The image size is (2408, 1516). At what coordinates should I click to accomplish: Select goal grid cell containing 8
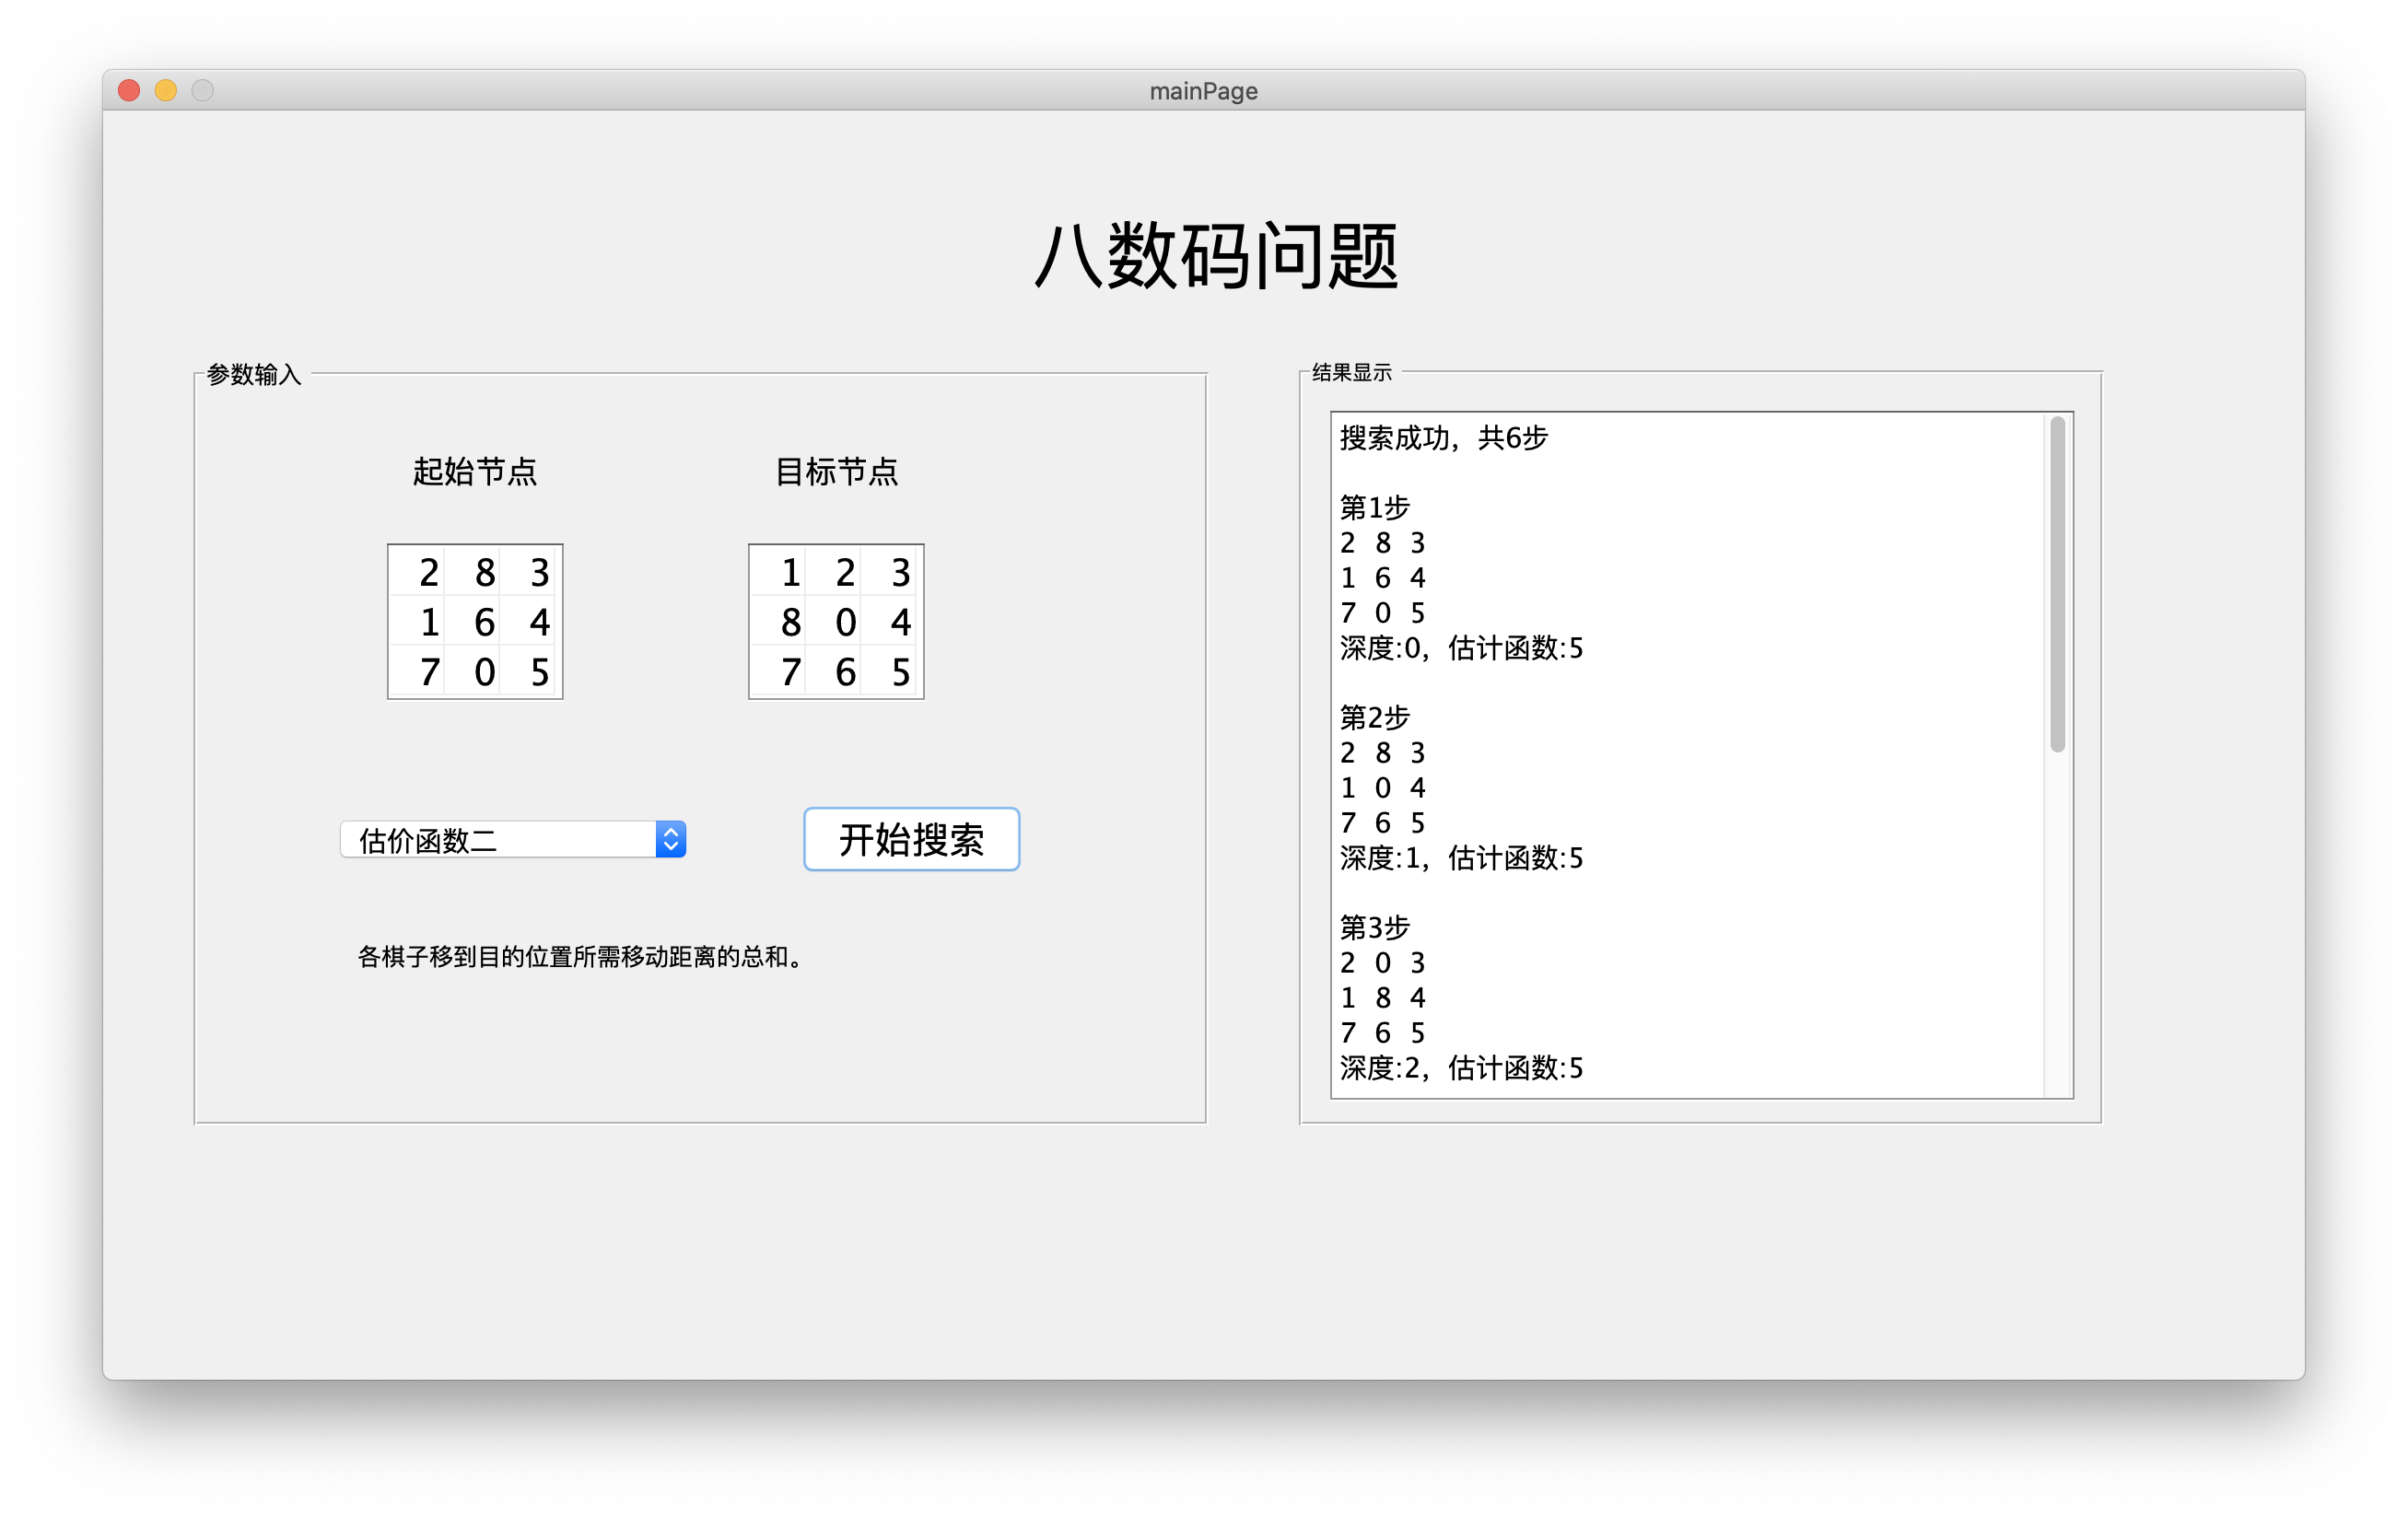click(790, 622)
